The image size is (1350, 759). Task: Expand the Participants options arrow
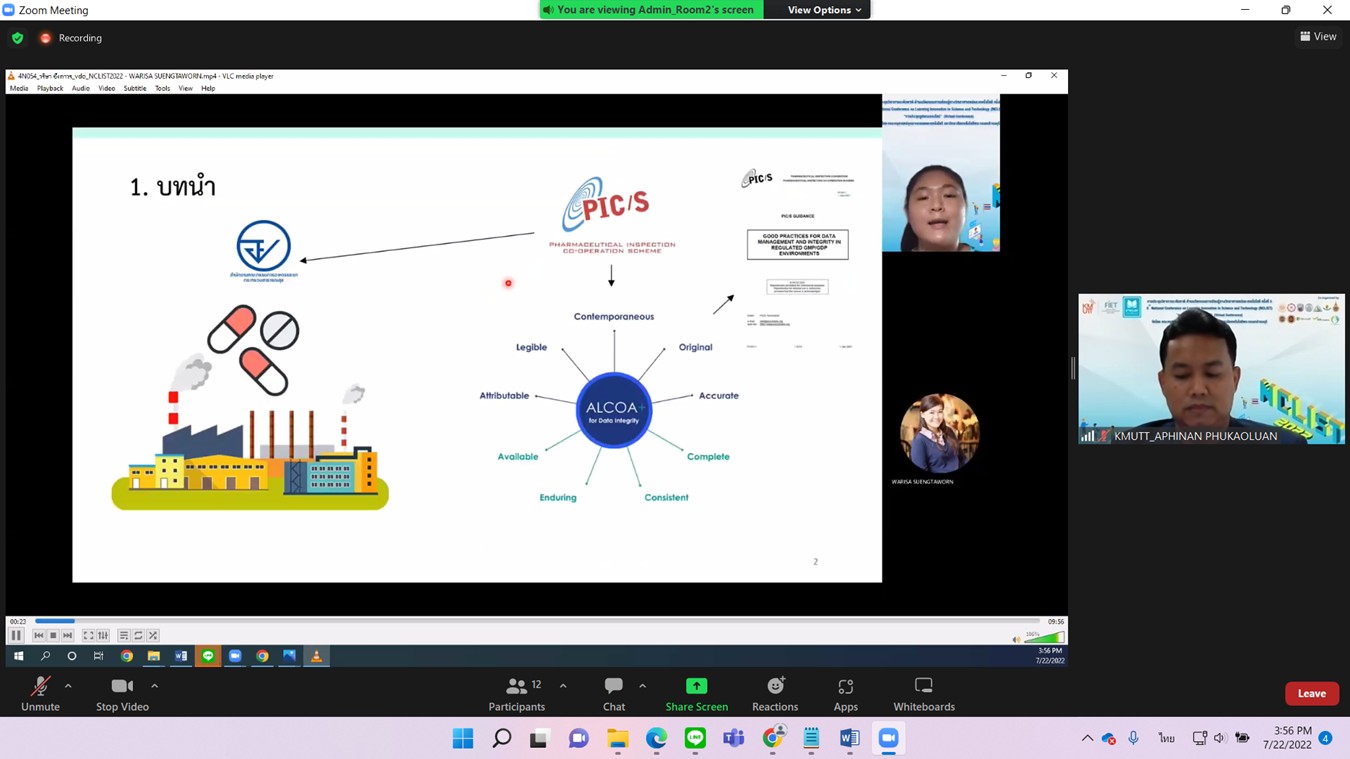pos(563,686)
